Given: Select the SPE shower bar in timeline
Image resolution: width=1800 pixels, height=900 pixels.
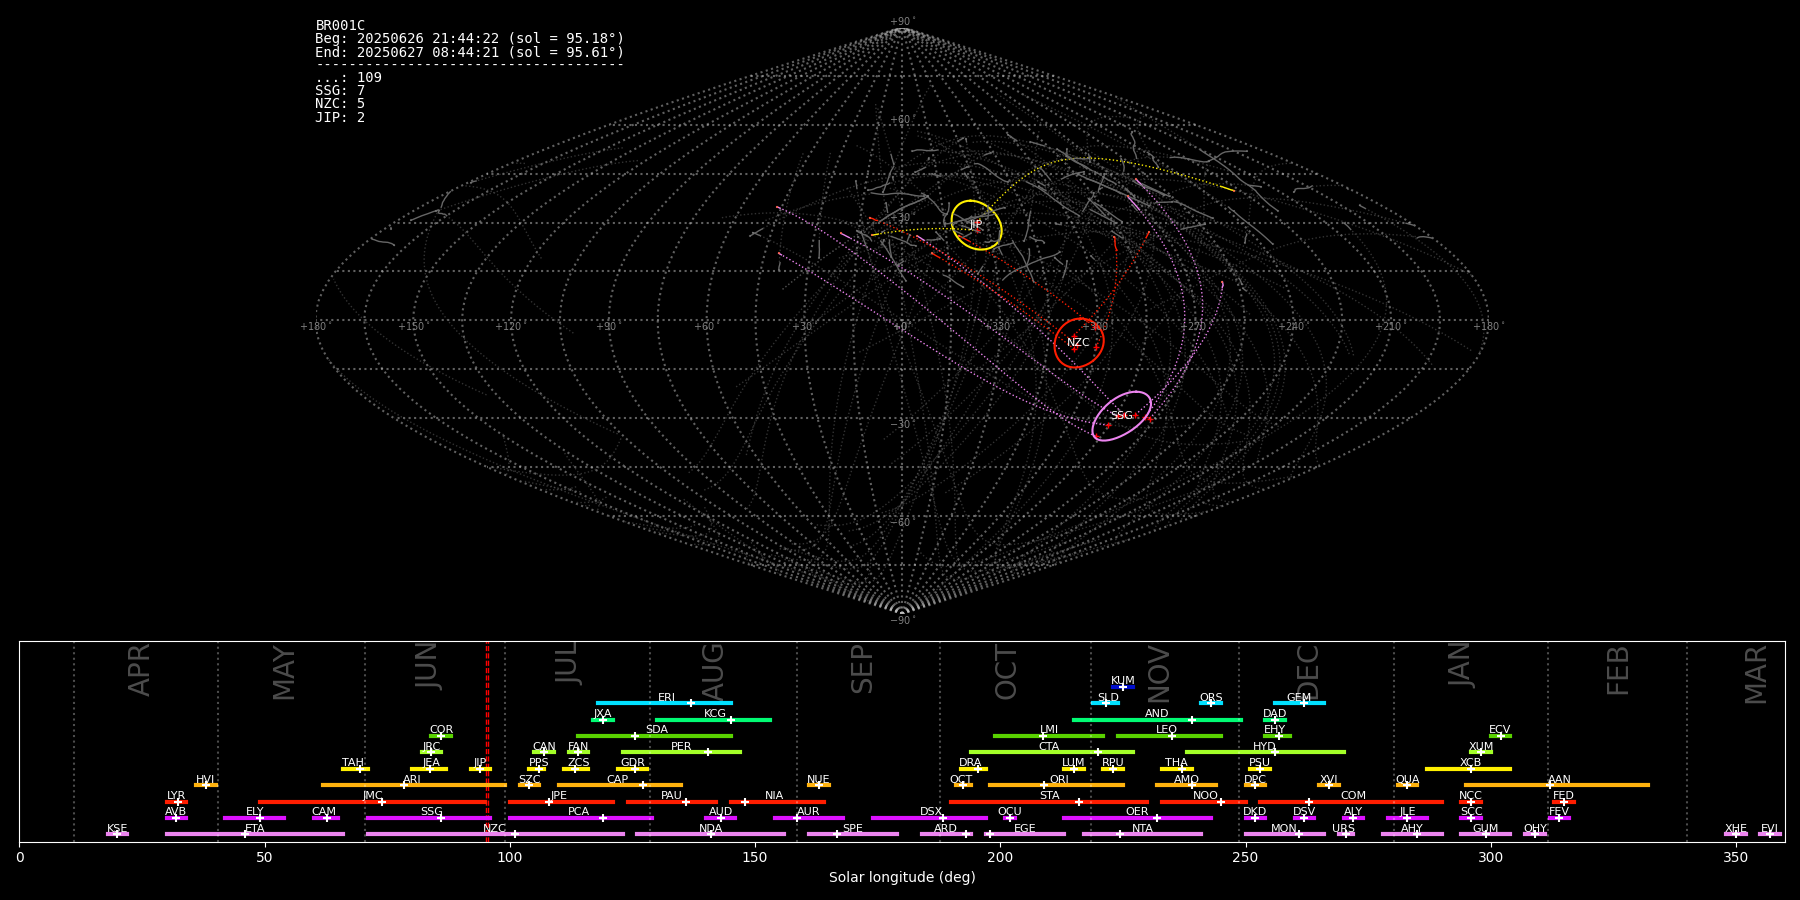Looking at the screenshot, I should [853, 834].
